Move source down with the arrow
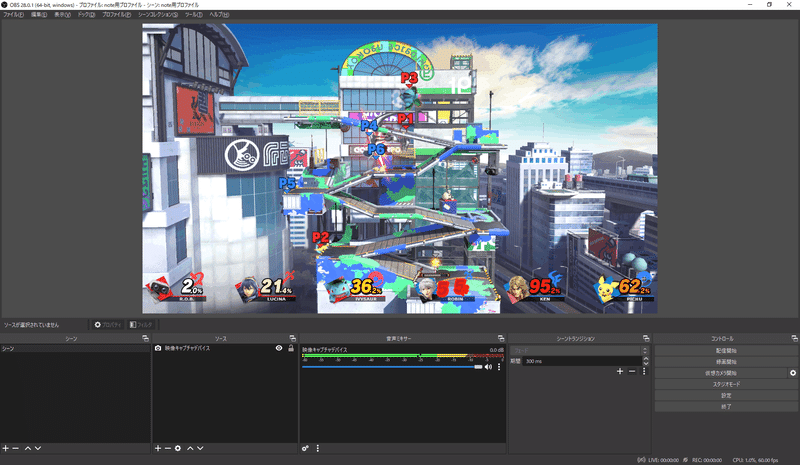Viewport: 800px width, 465px height. (x=200, y=448)
